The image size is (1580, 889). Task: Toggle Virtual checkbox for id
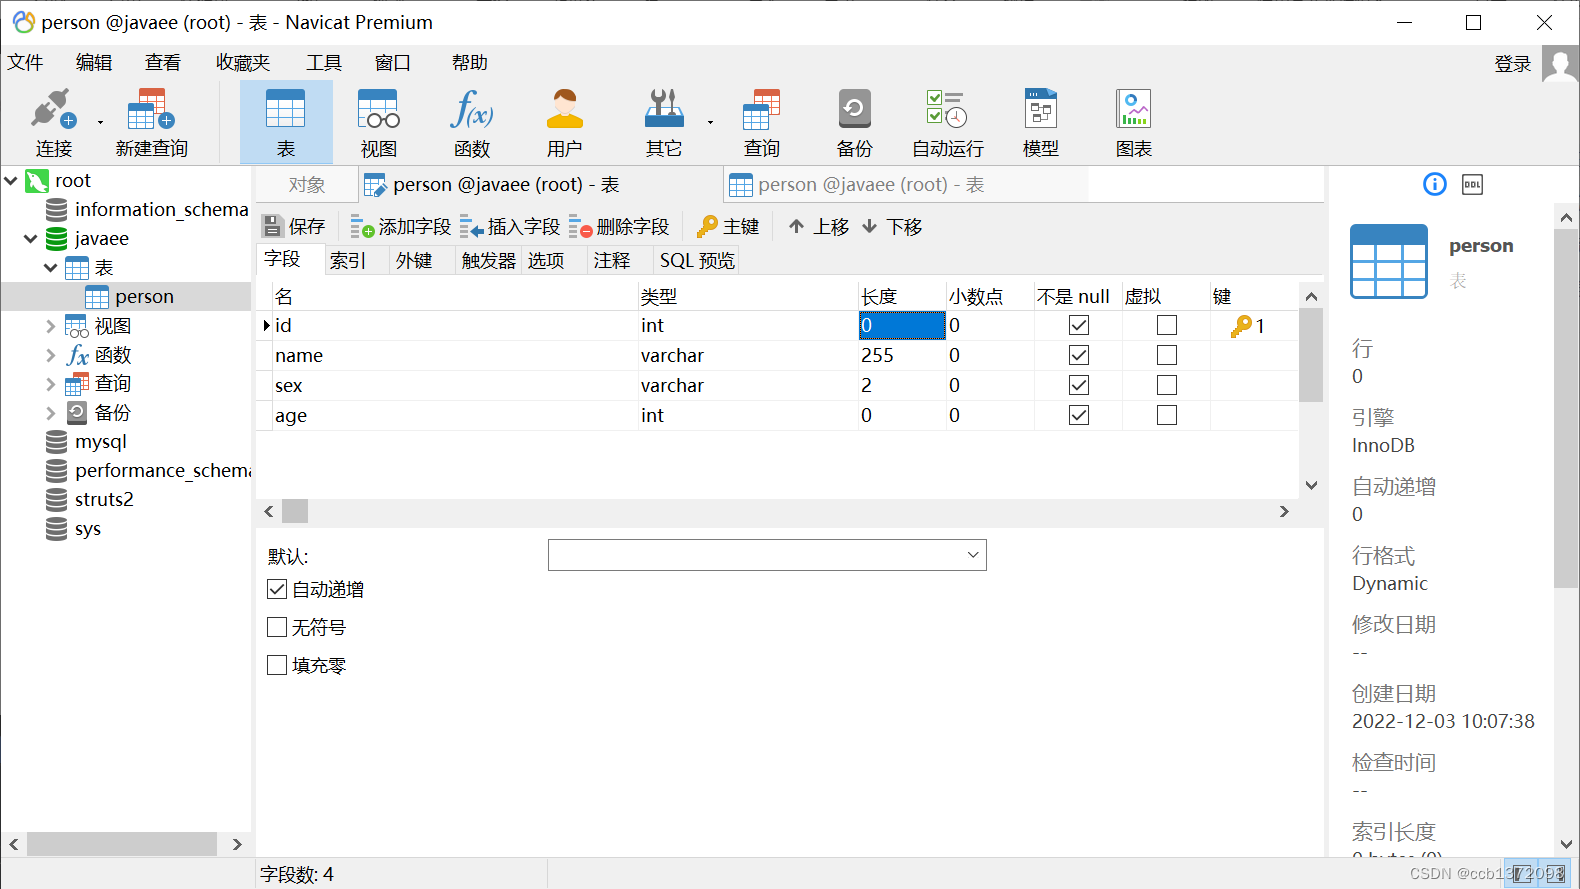1167,325
